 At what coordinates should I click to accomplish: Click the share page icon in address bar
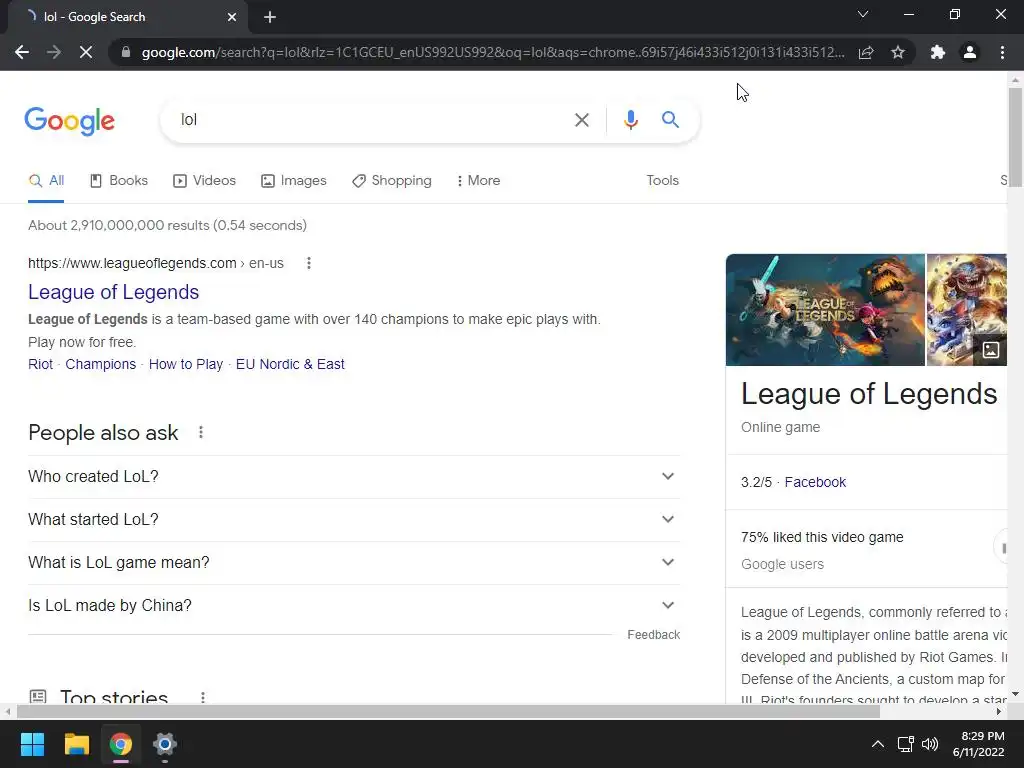click(x=866, y=52)
